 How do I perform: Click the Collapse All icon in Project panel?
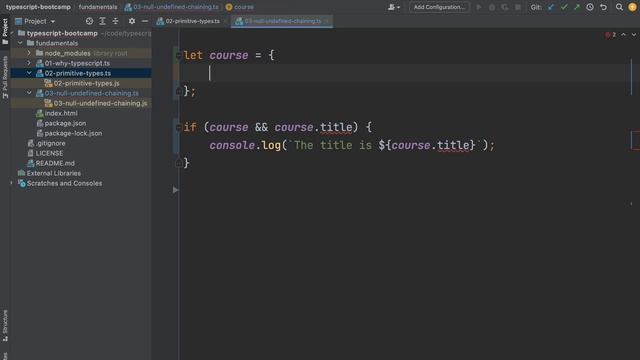(116, 21)
